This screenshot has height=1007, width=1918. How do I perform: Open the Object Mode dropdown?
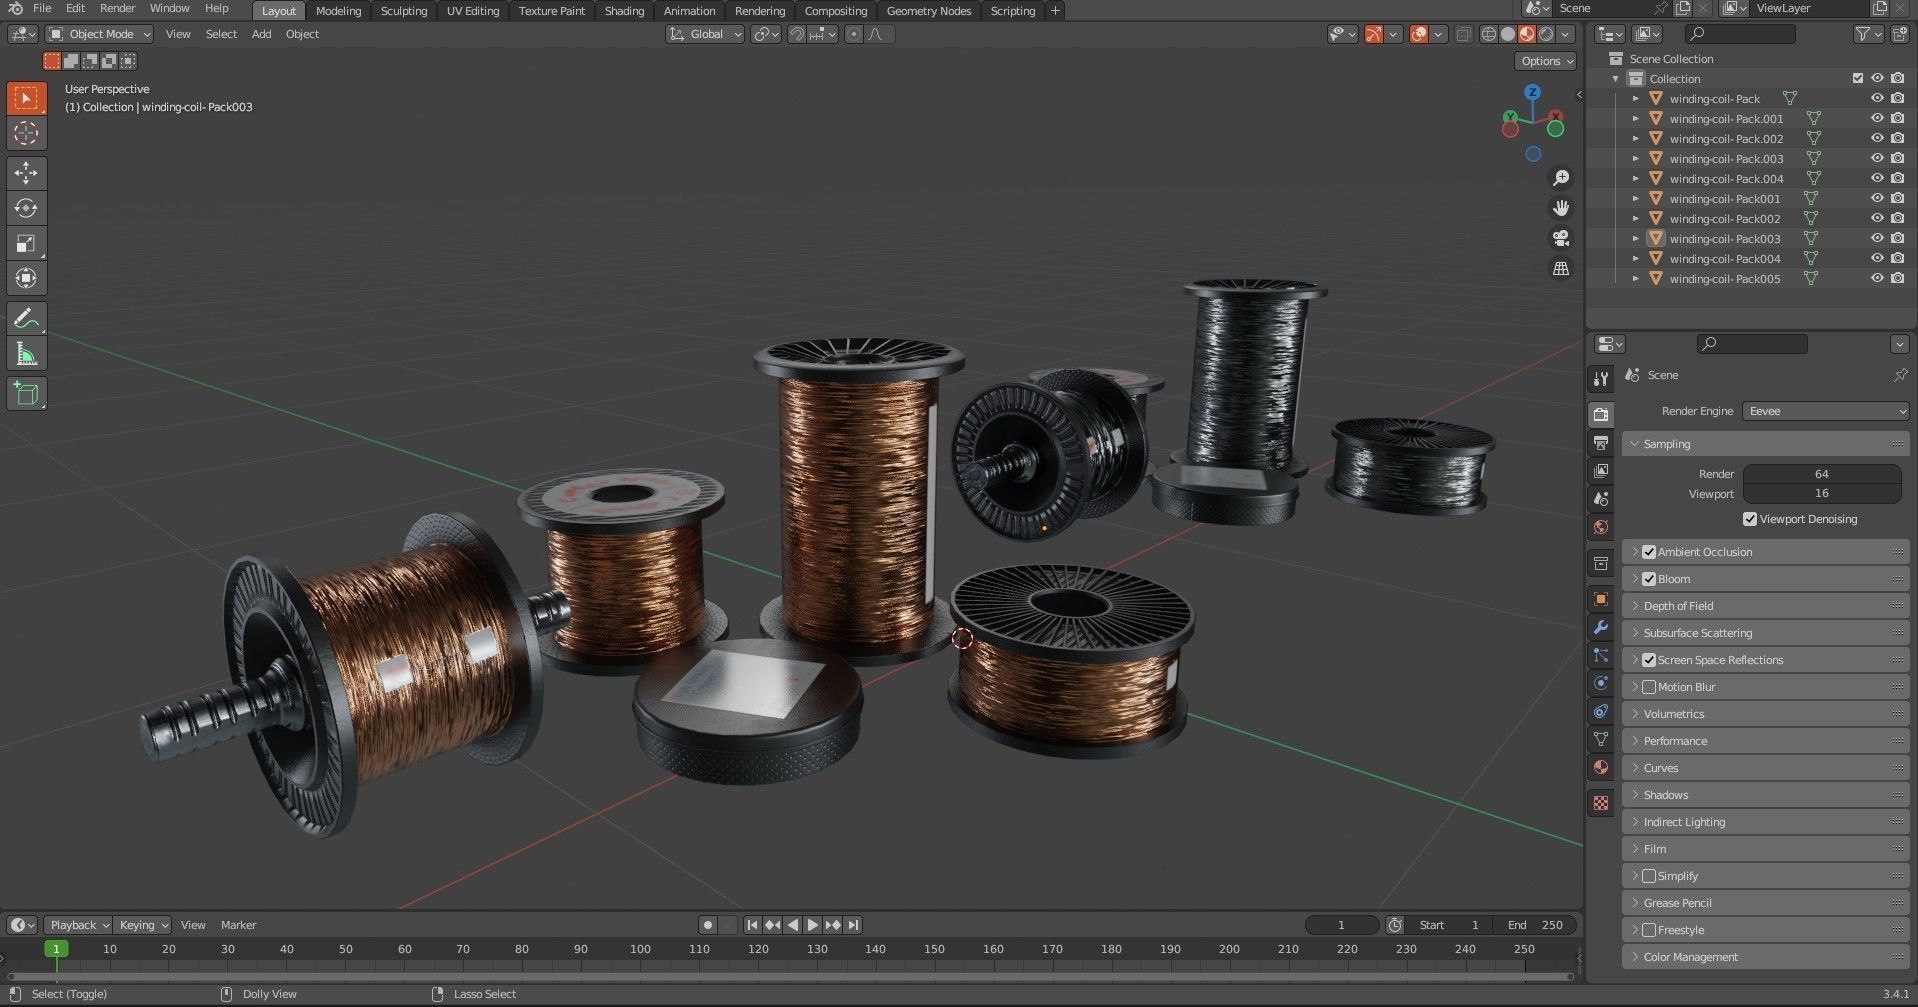[100, 34]
